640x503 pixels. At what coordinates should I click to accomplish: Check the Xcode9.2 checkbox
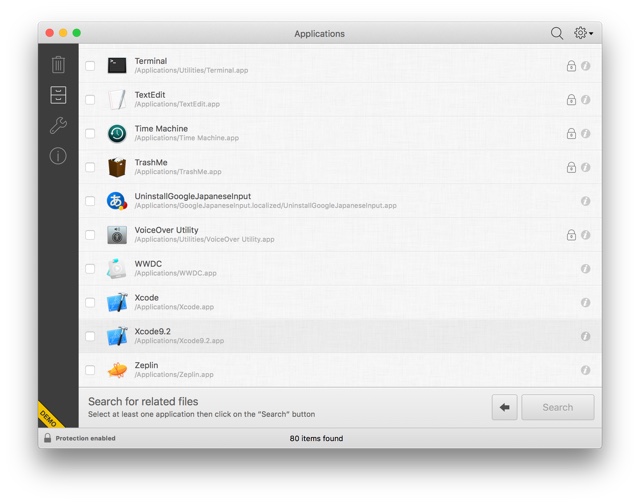pos(90,336)
